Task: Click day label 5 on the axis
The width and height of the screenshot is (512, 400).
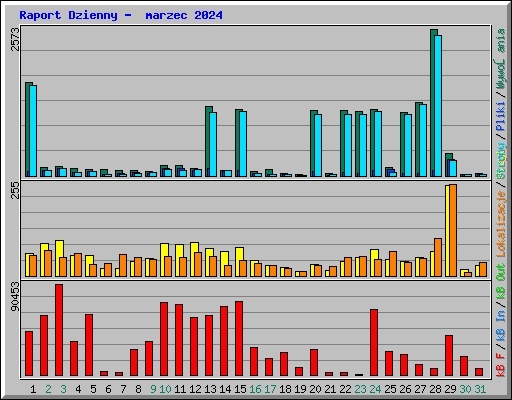Action: (x=93, y=389)
